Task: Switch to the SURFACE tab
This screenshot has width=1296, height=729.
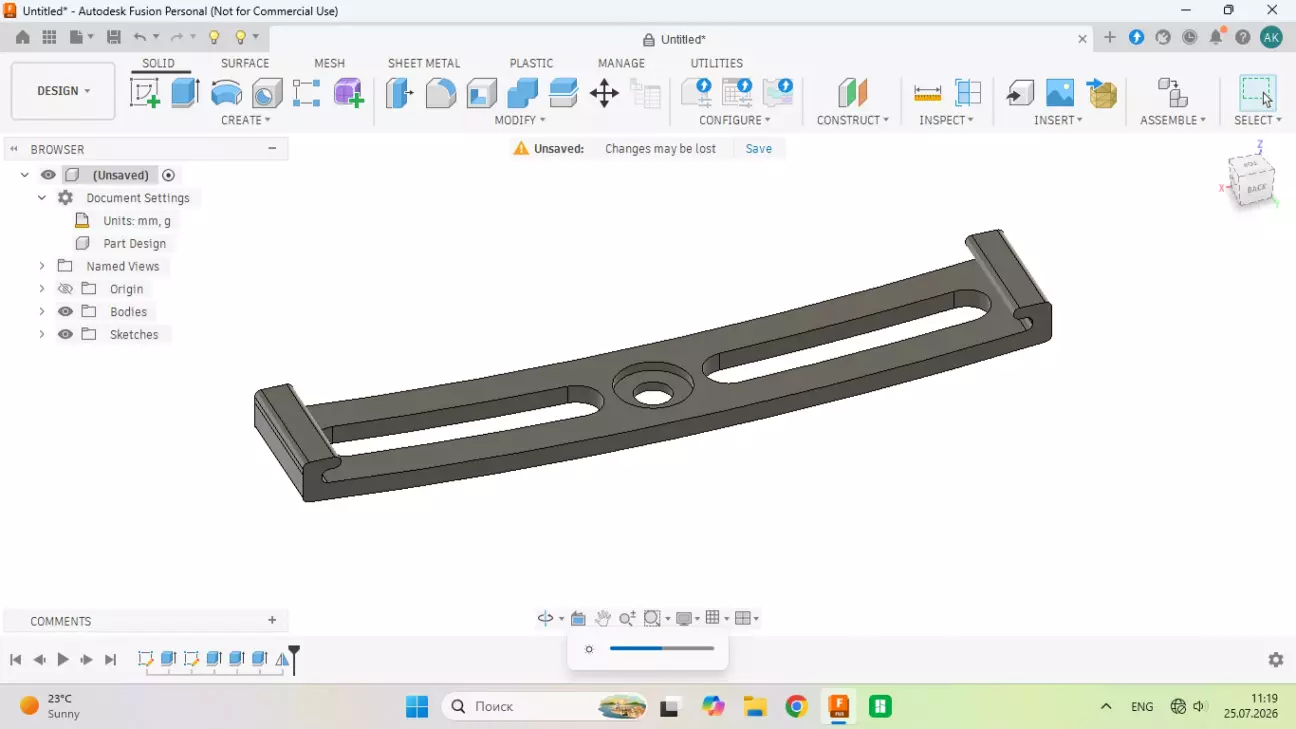Action: (245, 63)
